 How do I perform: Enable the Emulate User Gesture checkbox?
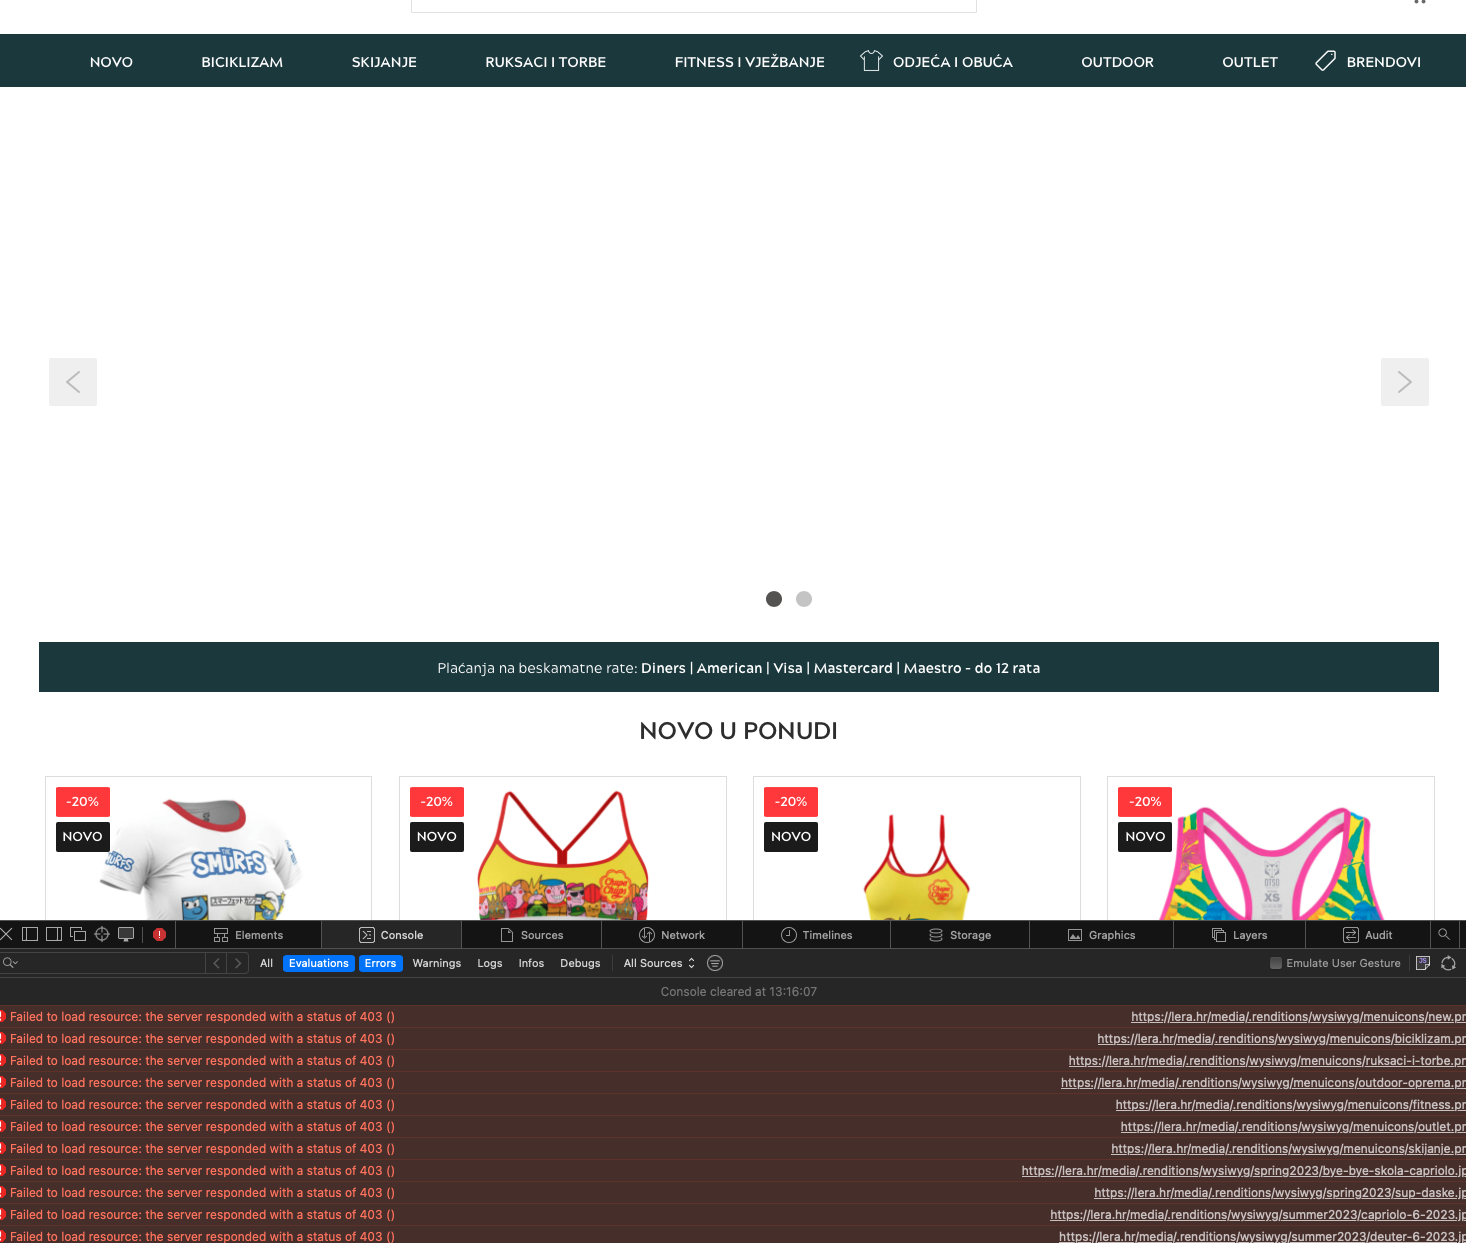click(1276, 963)
